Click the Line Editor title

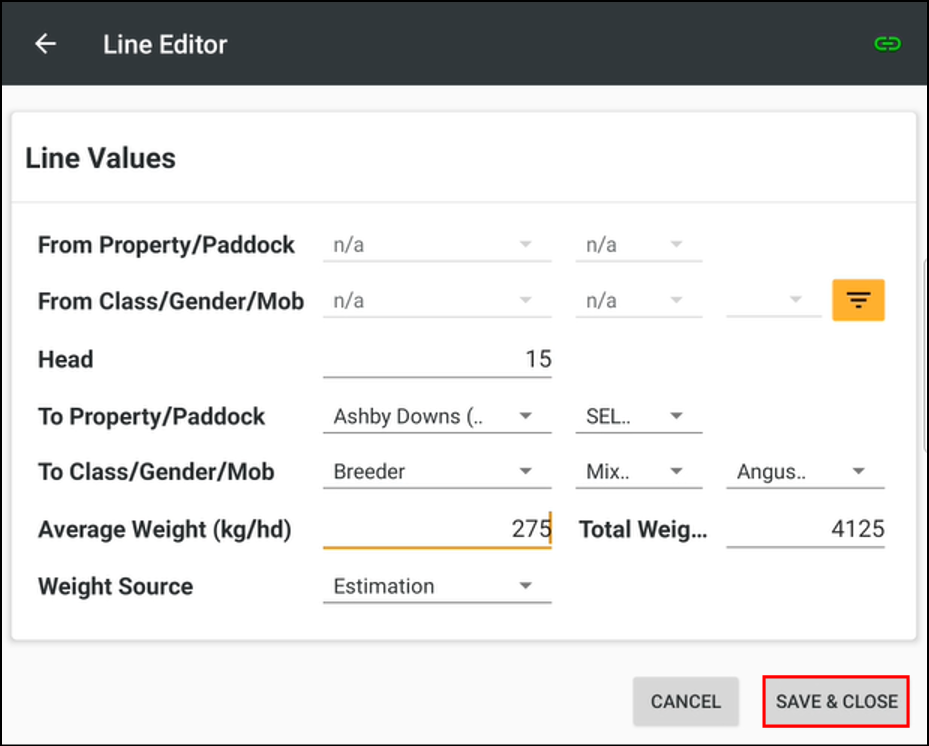tap(165, 44)
